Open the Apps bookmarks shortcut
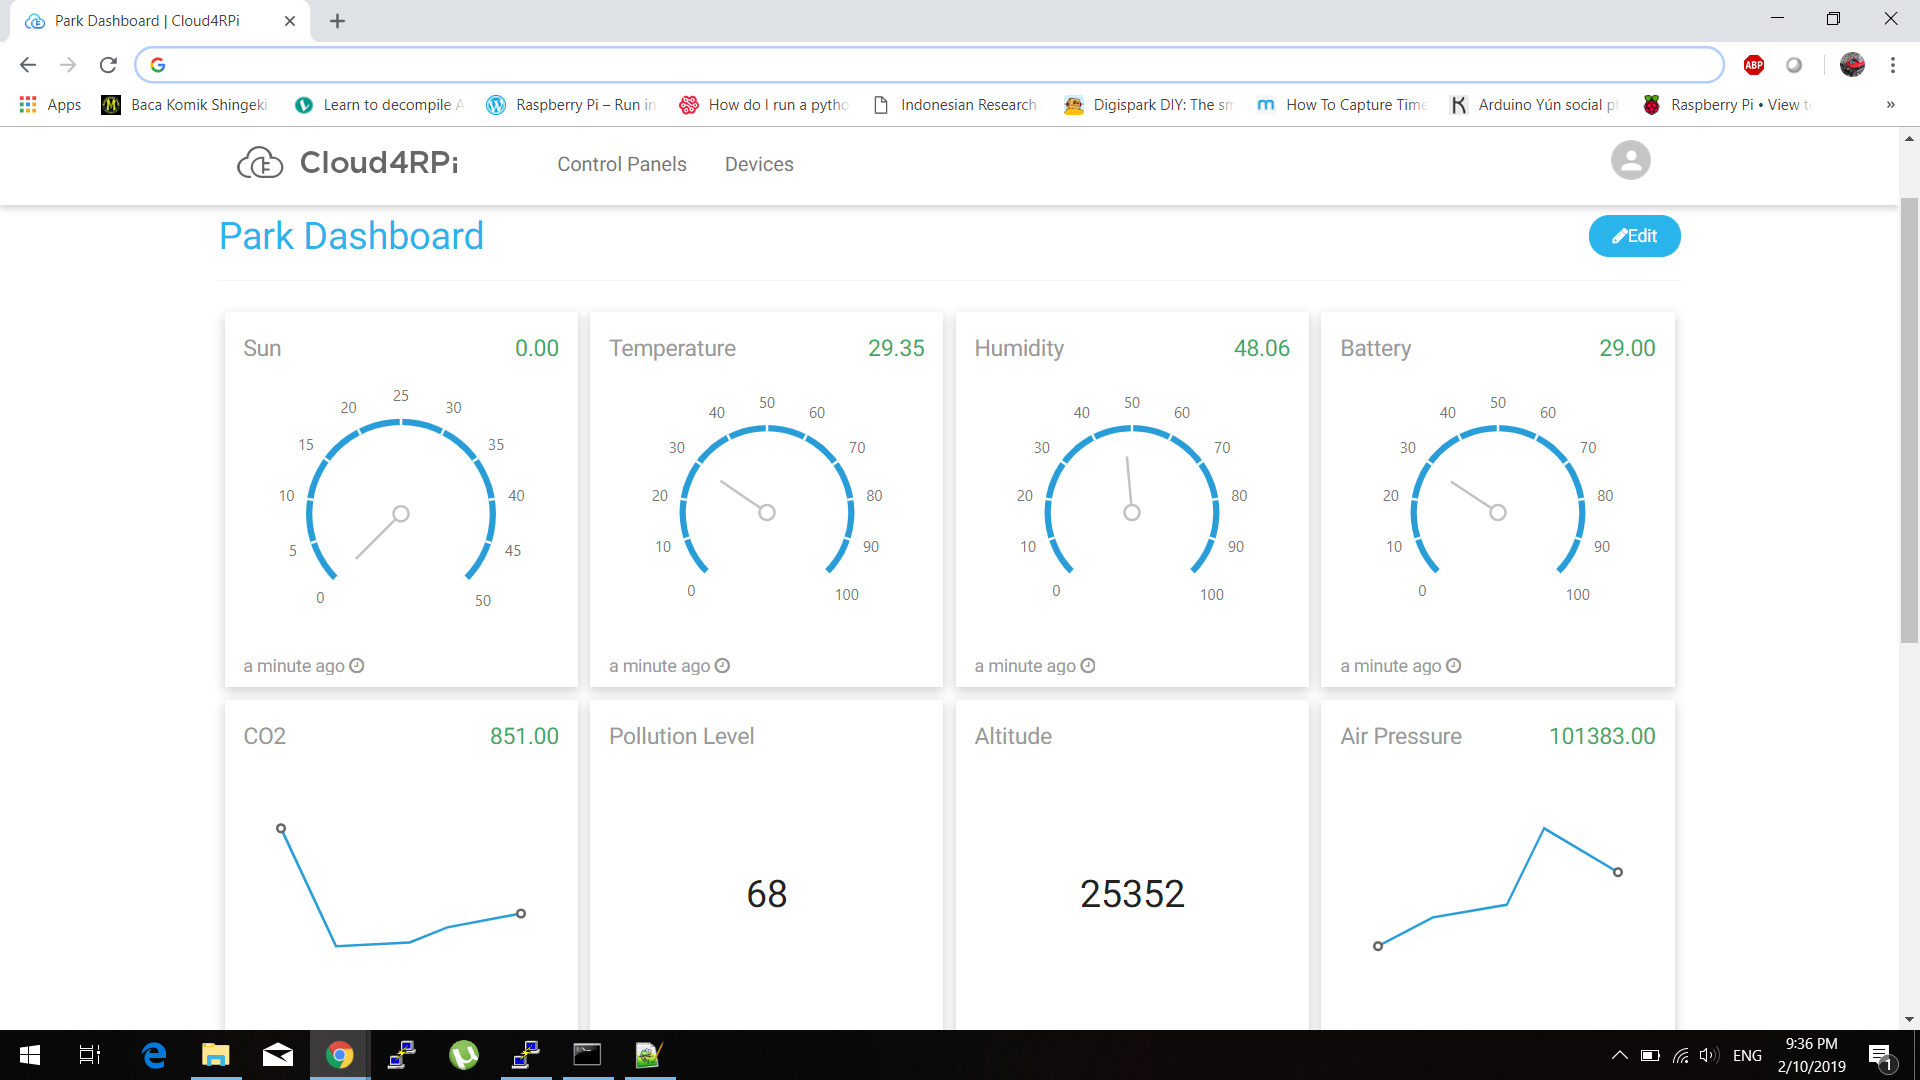Viewport: 1920px width, 1080px height. (x=50, y=105)
